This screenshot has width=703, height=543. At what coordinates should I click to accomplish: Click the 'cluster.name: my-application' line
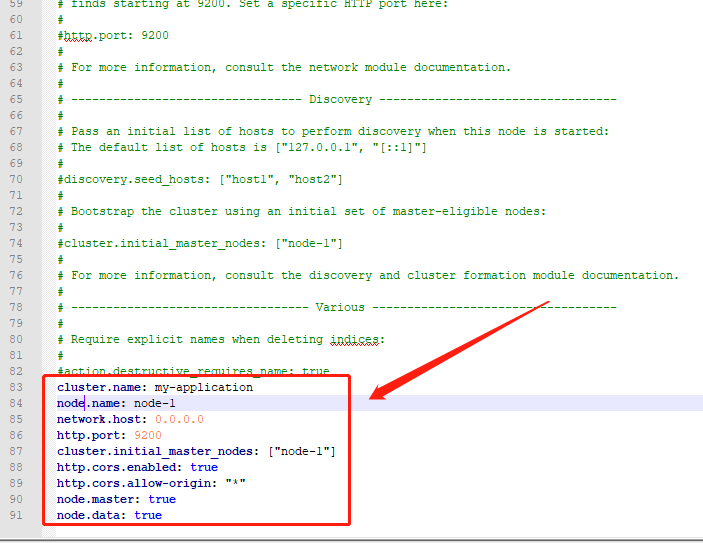tap(155, 387)
